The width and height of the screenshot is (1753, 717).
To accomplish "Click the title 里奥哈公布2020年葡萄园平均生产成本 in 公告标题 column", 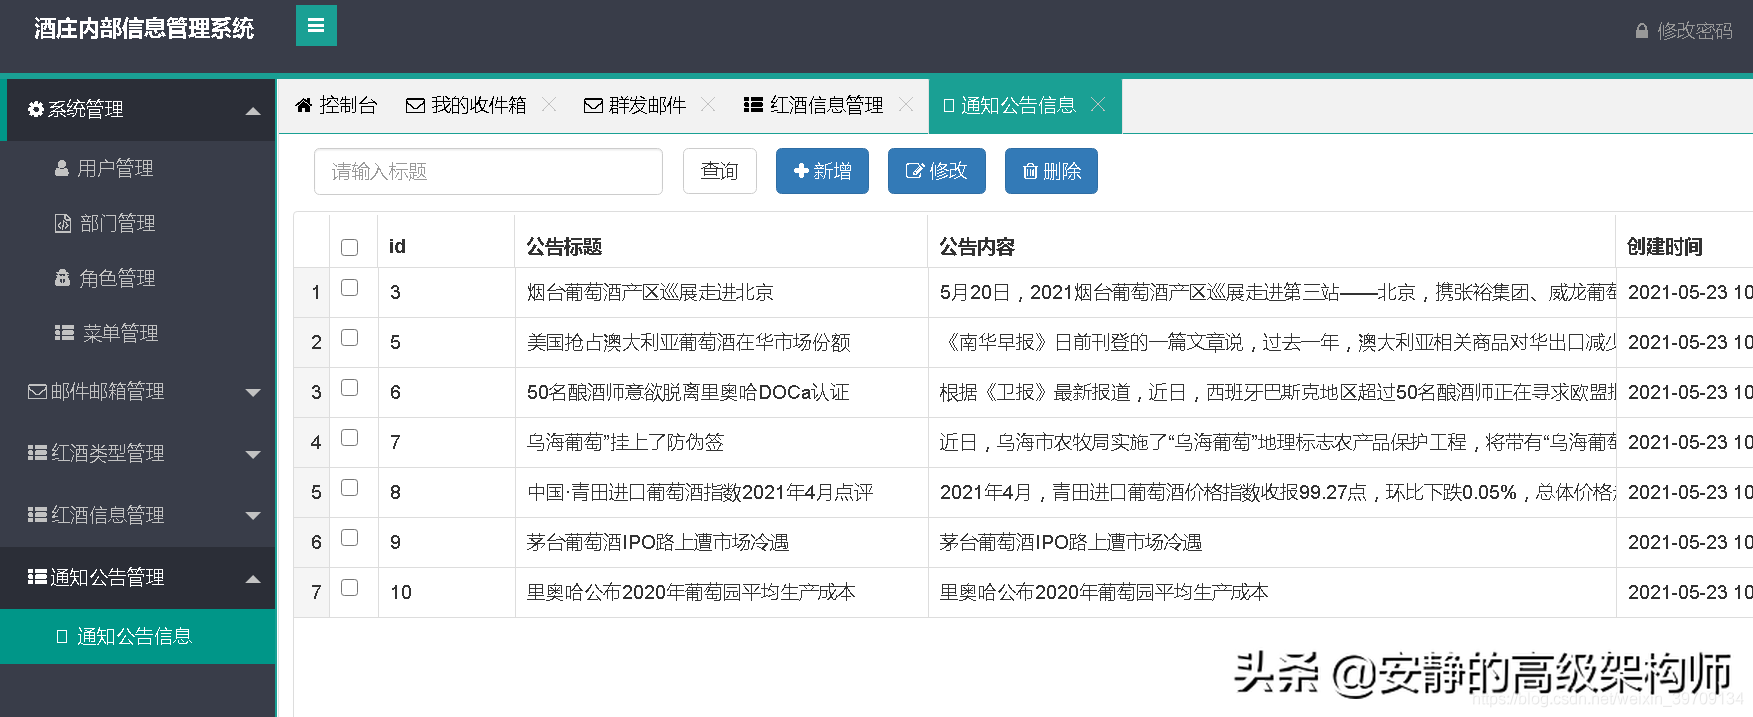I will pyautogui.click(x=691, y=592).
